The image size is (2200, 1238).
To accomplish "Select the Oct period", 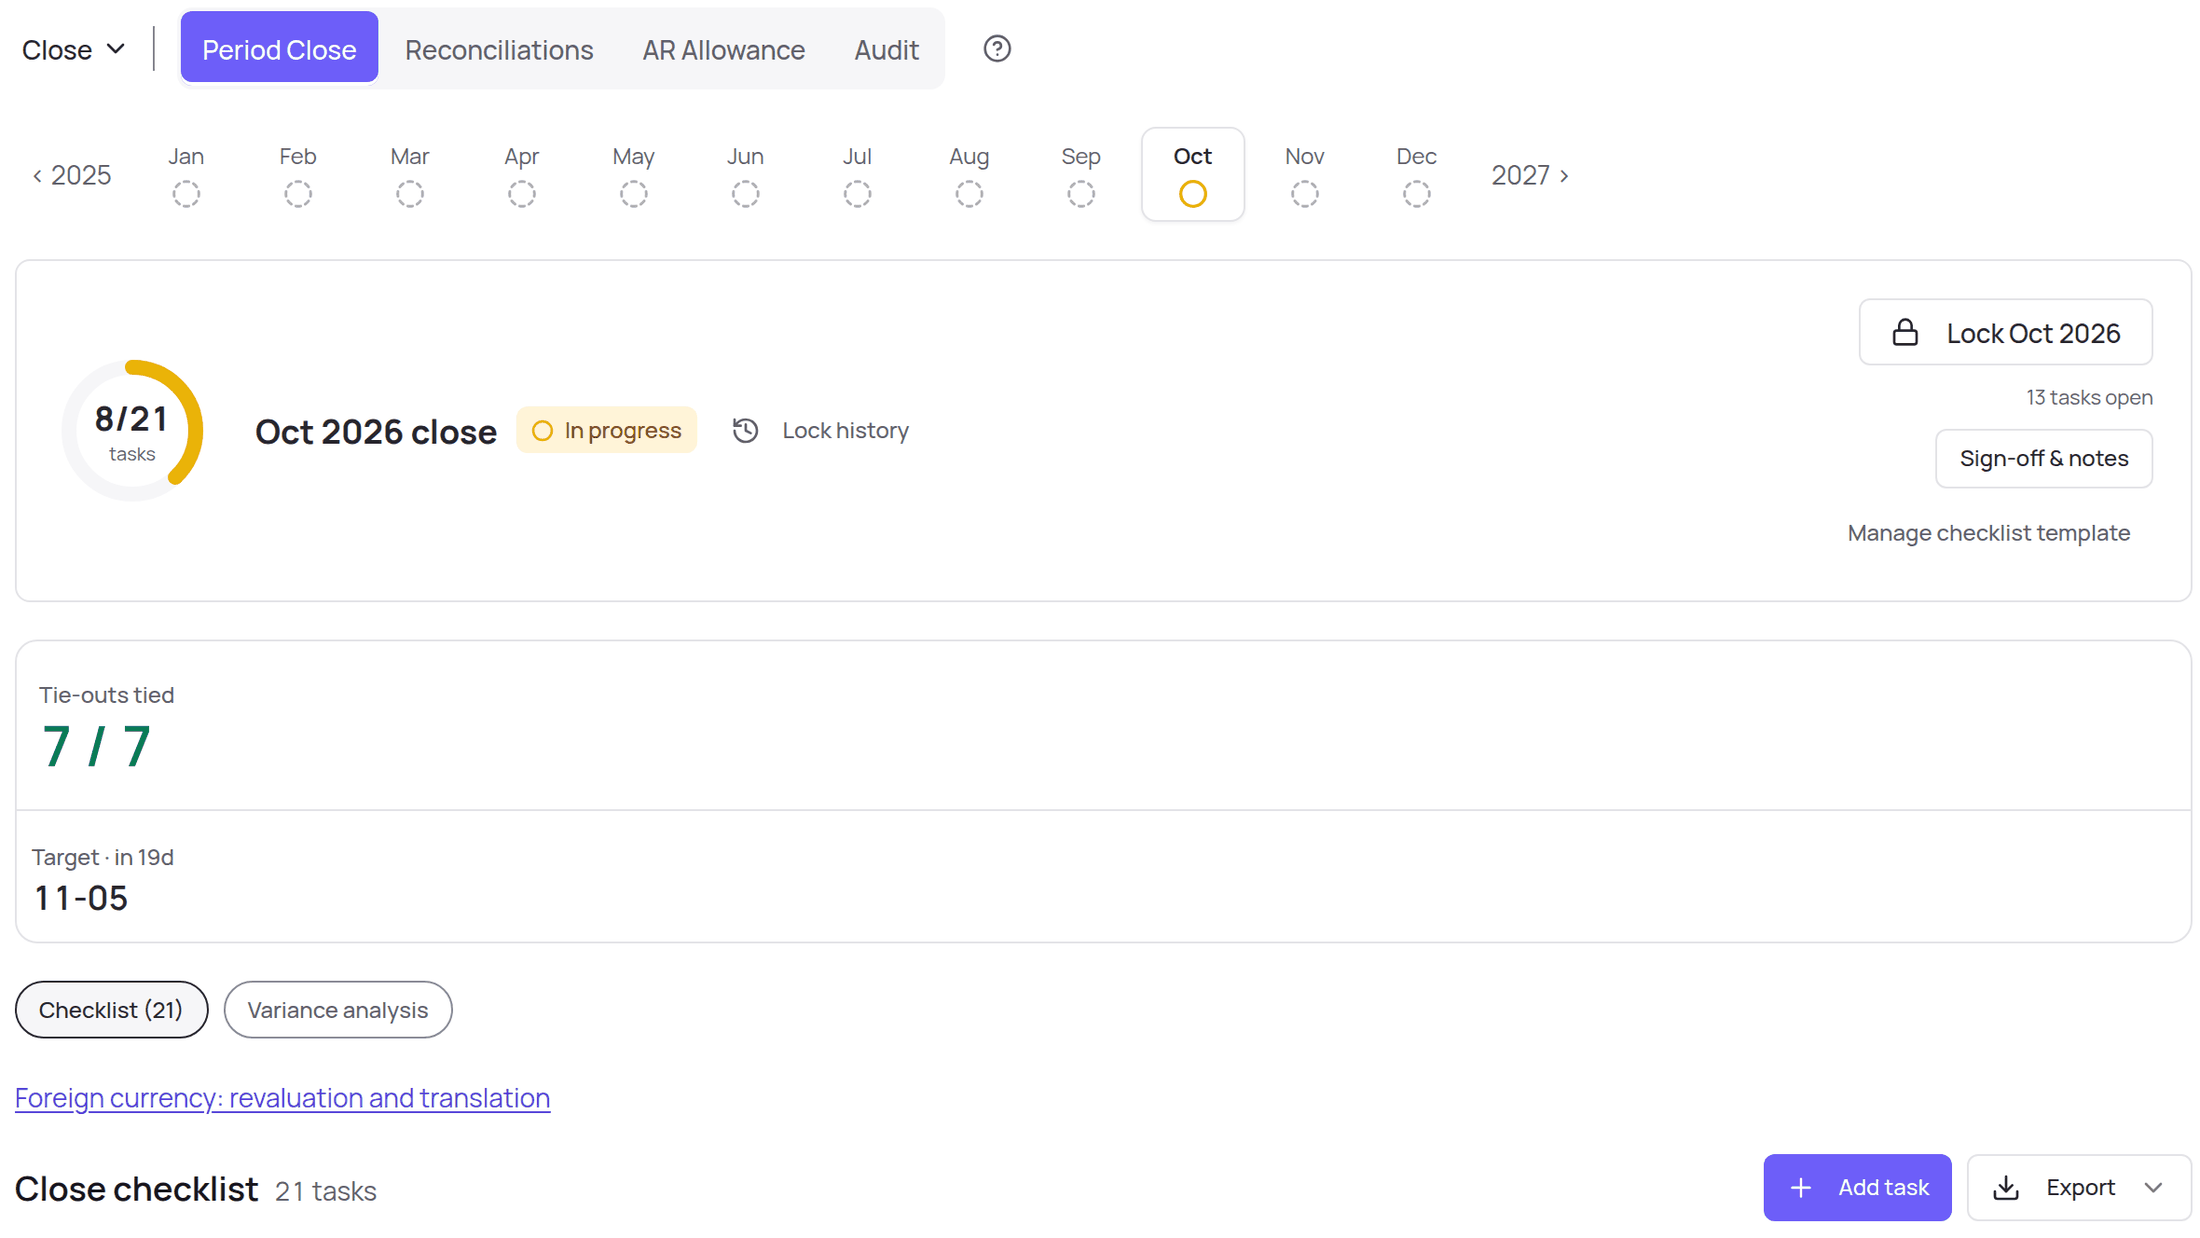I will [1193, 175].
